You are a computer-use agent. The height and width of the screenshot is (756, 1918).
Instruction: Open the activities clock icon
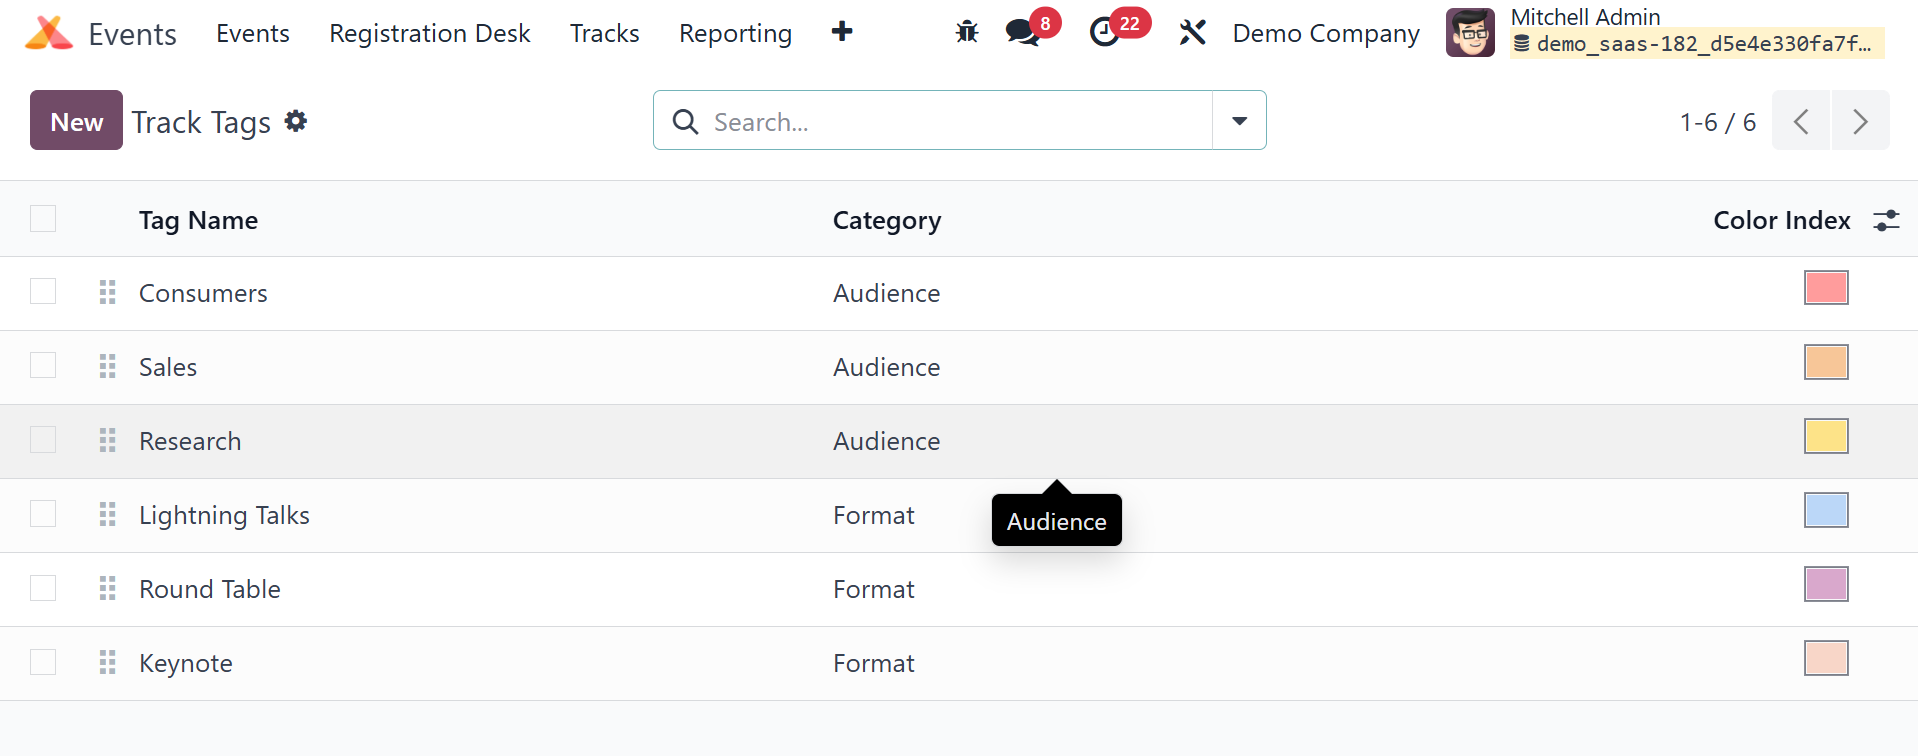pos(1105,33)
